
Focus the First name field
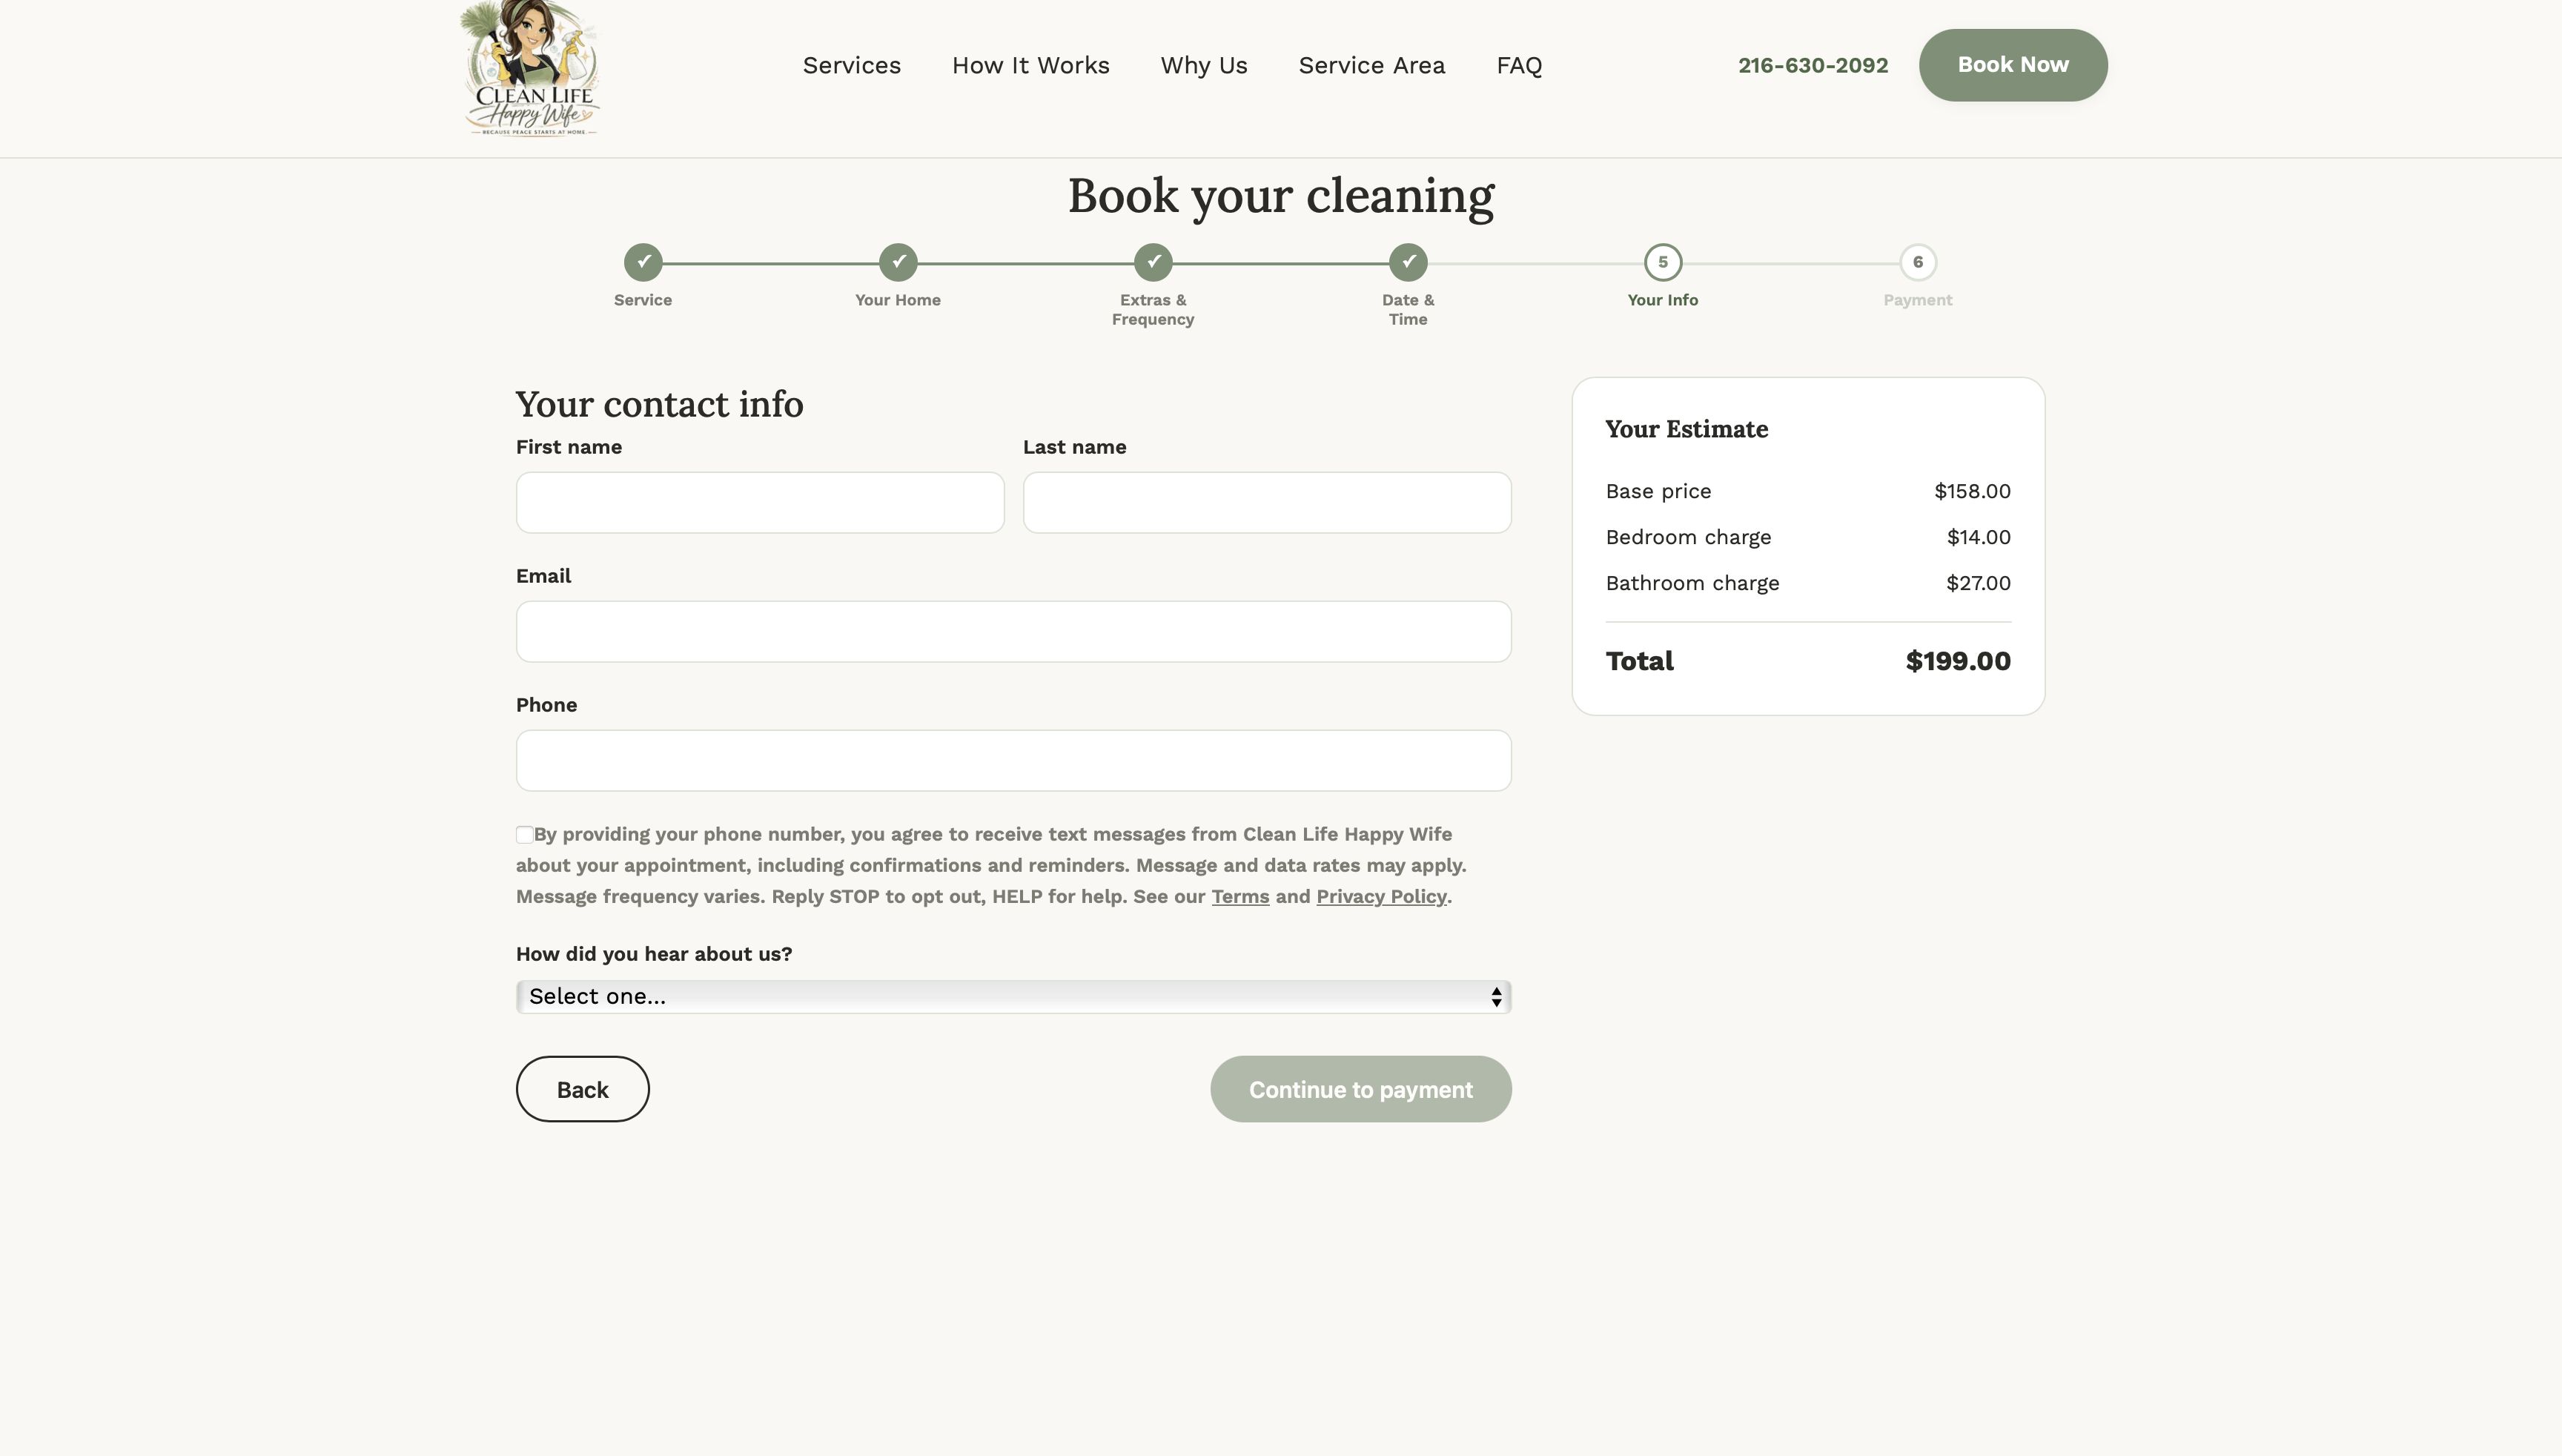click(x=760, y=503)
